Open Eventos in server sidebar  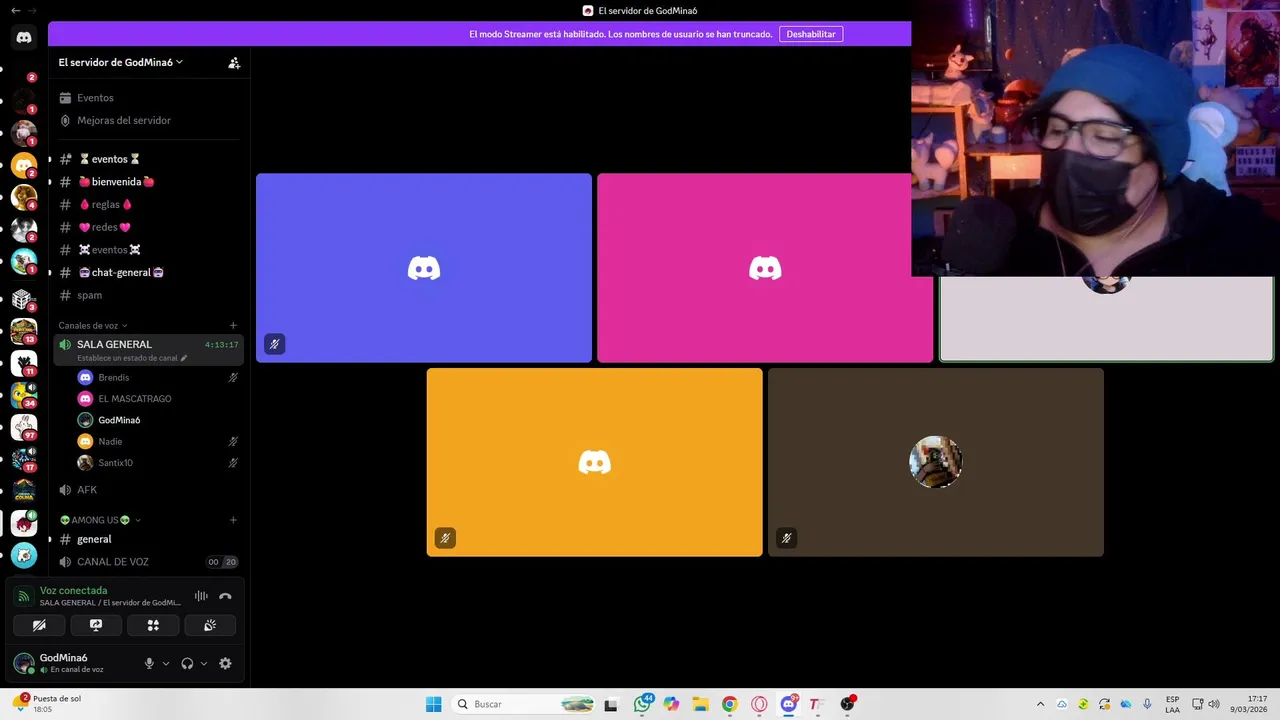click(x=95, y=98)
